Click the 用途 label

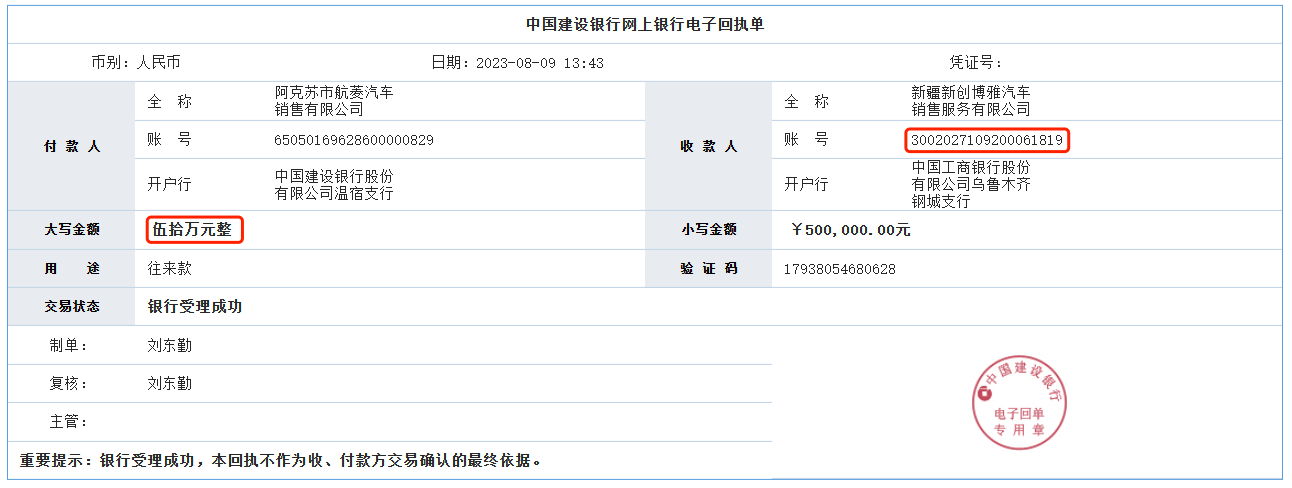click(x=72, y=269)
